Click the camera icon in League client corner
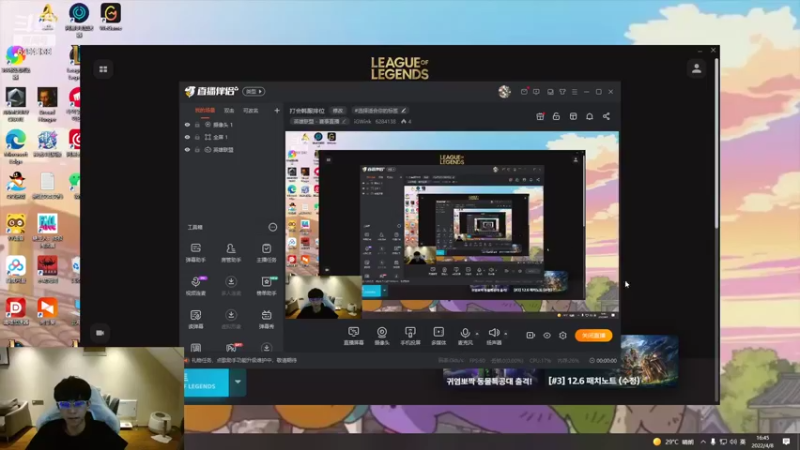Viewport: 800px width, 450px height. tap(100, 333)
